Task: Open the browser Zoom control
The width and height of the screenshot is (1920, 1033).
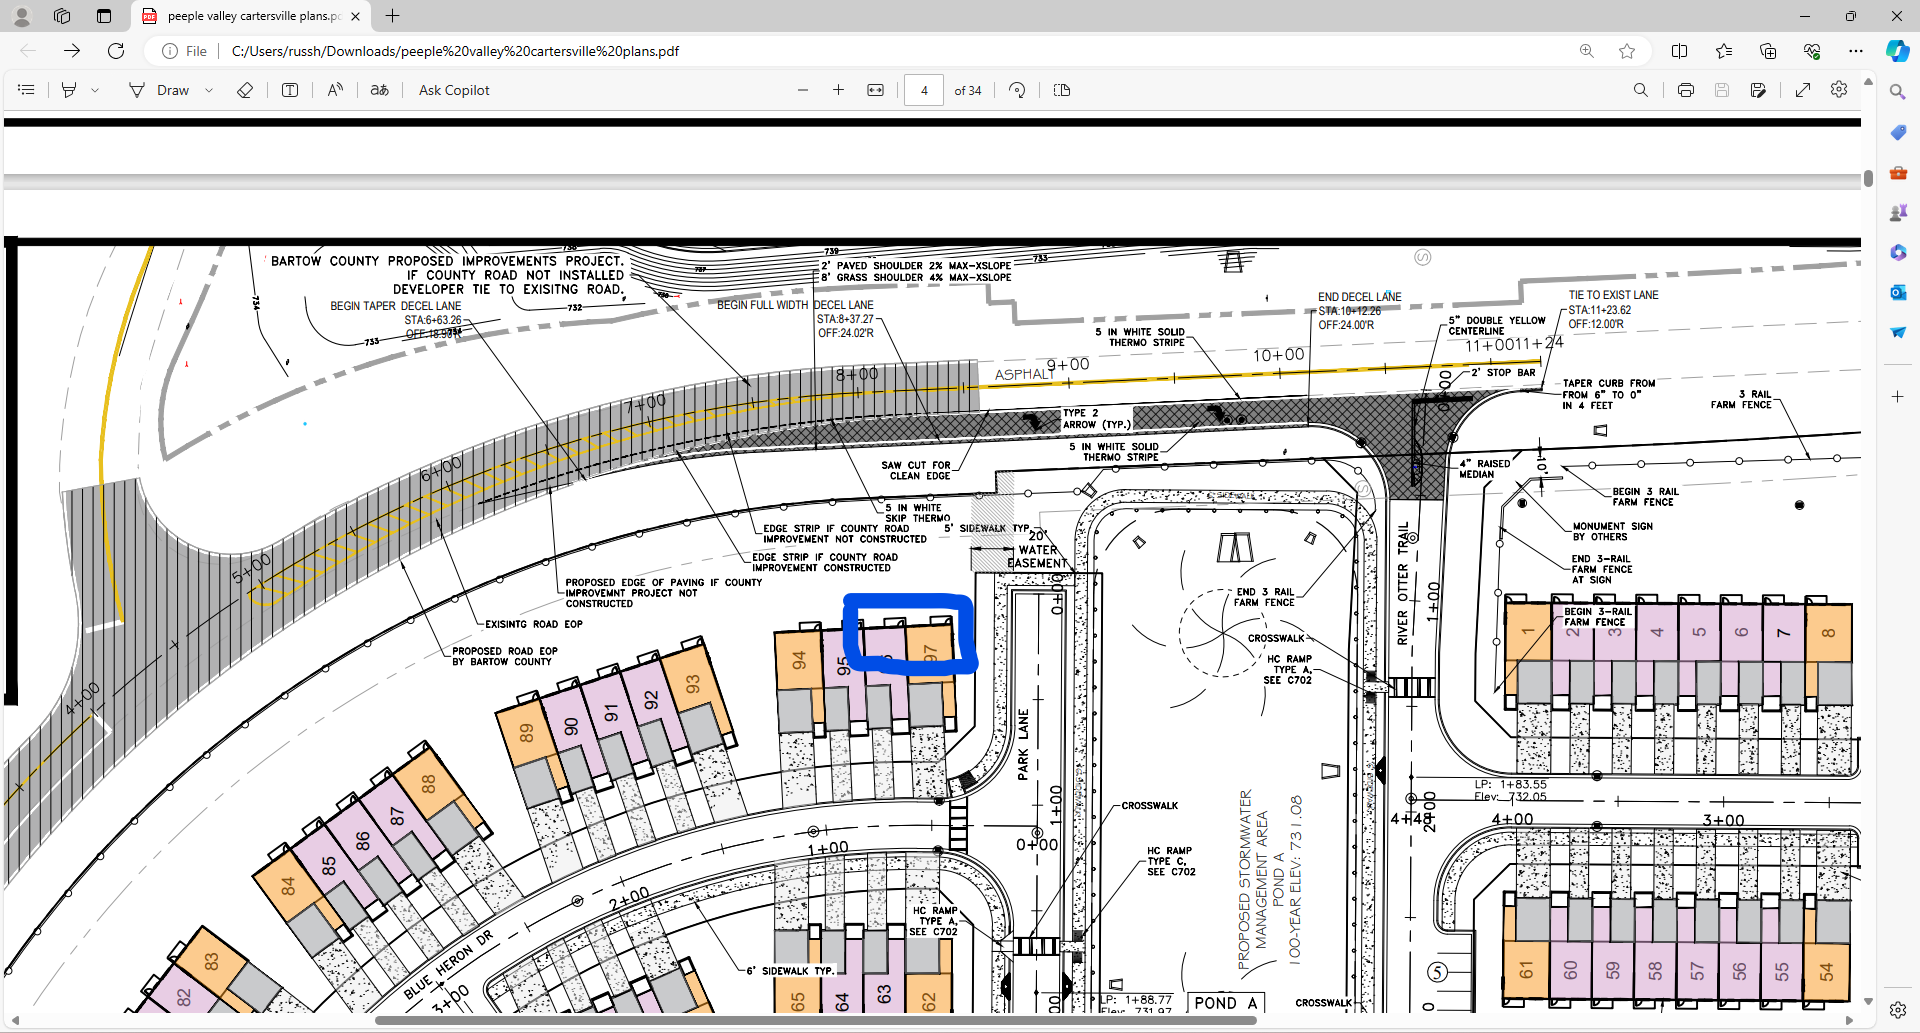Action: pos(1587,51)
